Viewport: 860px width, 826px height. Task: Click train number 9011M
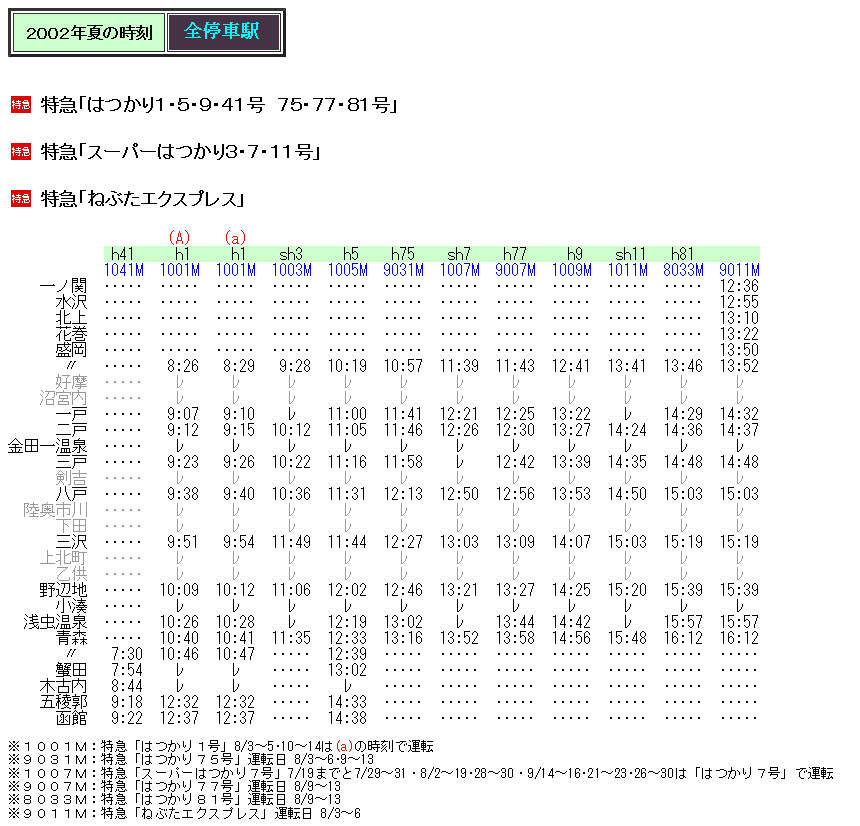coord(739,270)
